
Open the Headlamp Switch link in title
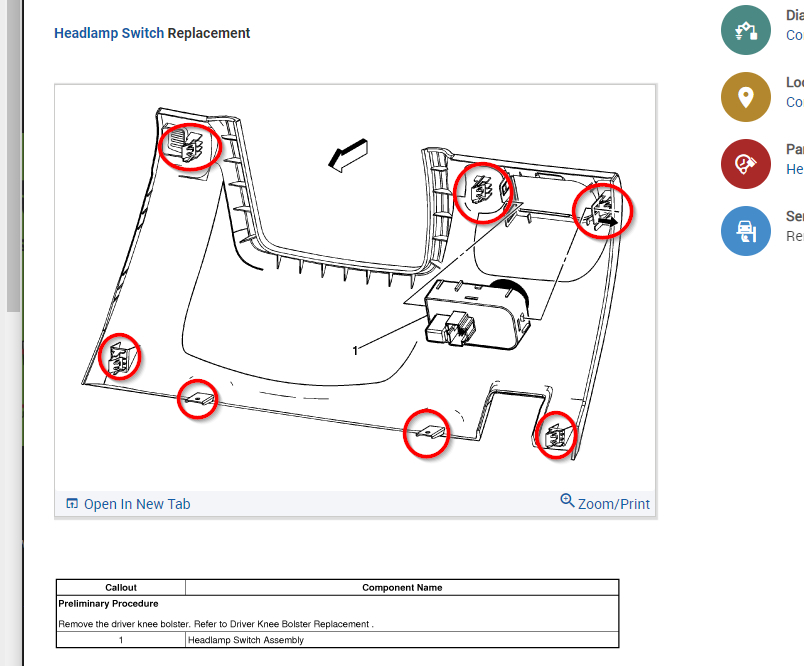[x=109, y=33]
